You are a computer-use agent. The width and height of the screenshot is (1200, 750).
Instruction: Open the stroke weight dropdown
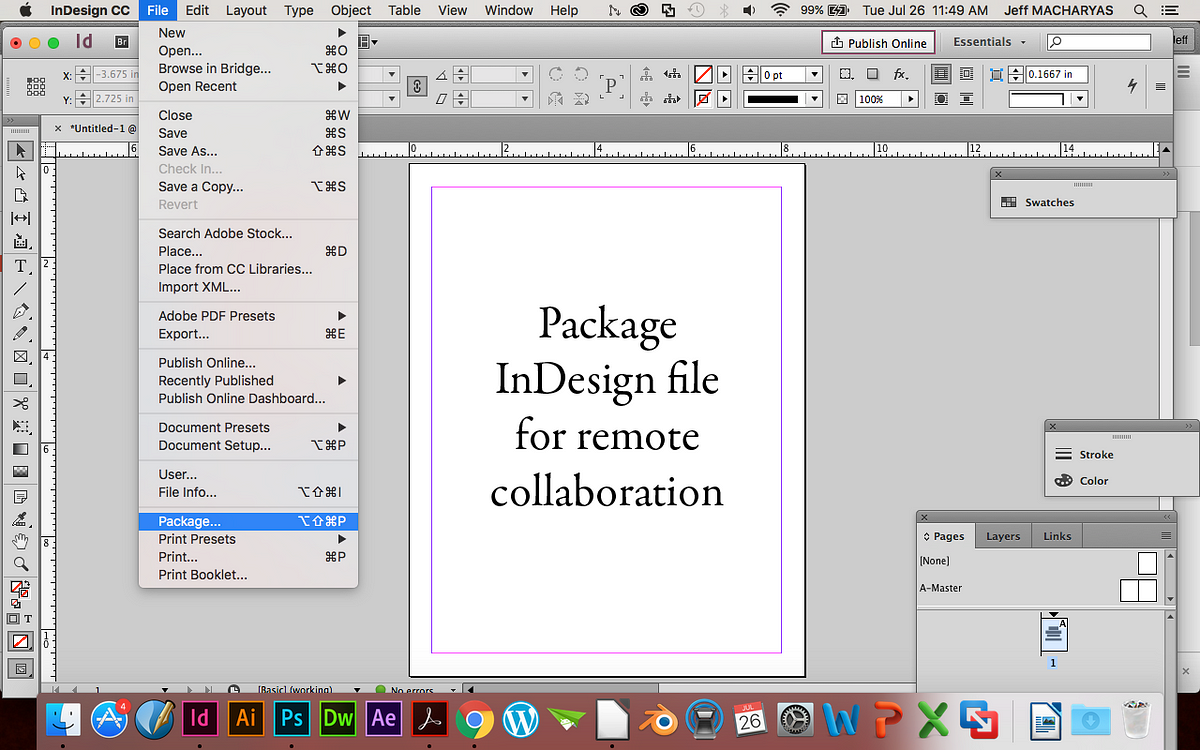814,74
